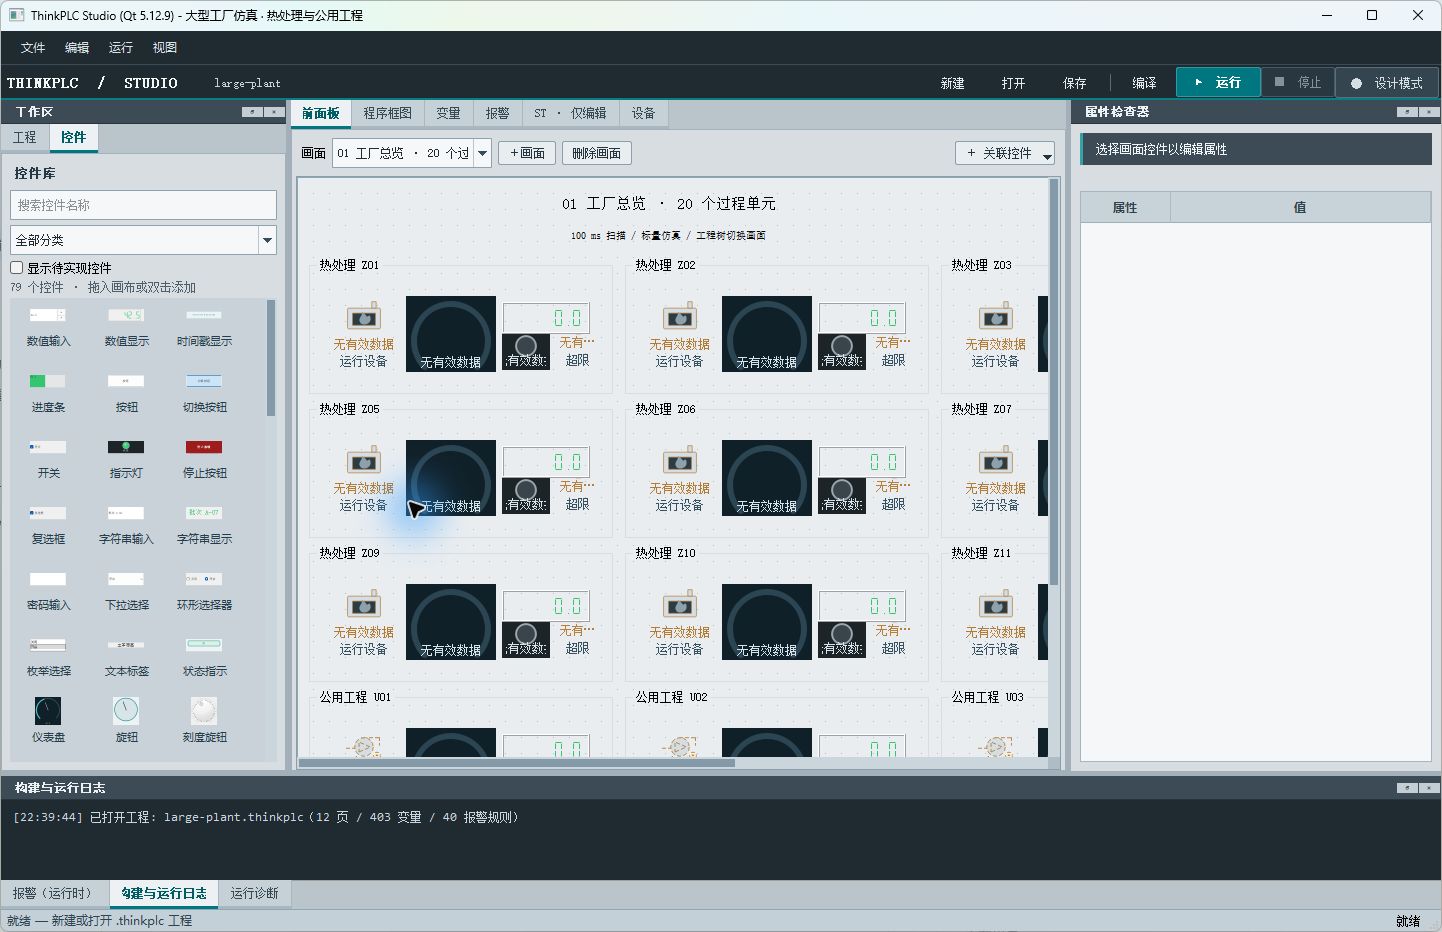Select the 数值输入 widget in the library

[x=48, y=327]
